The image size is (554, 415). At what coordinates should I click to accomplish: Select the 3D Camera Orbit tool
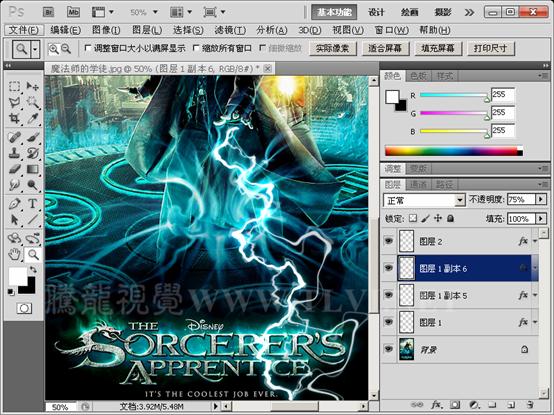pyautogui.click(x=33, y=238)
